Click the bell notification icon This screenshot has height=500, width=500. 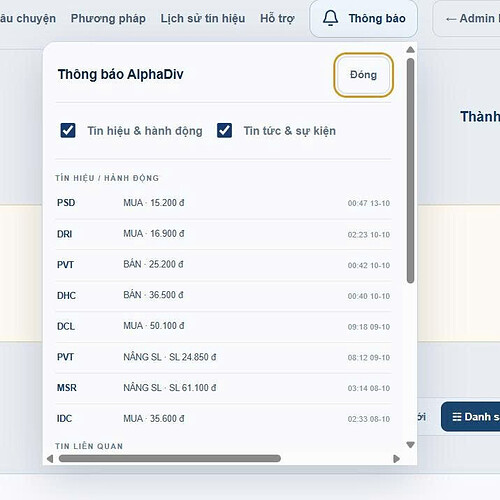pos(330,18)
